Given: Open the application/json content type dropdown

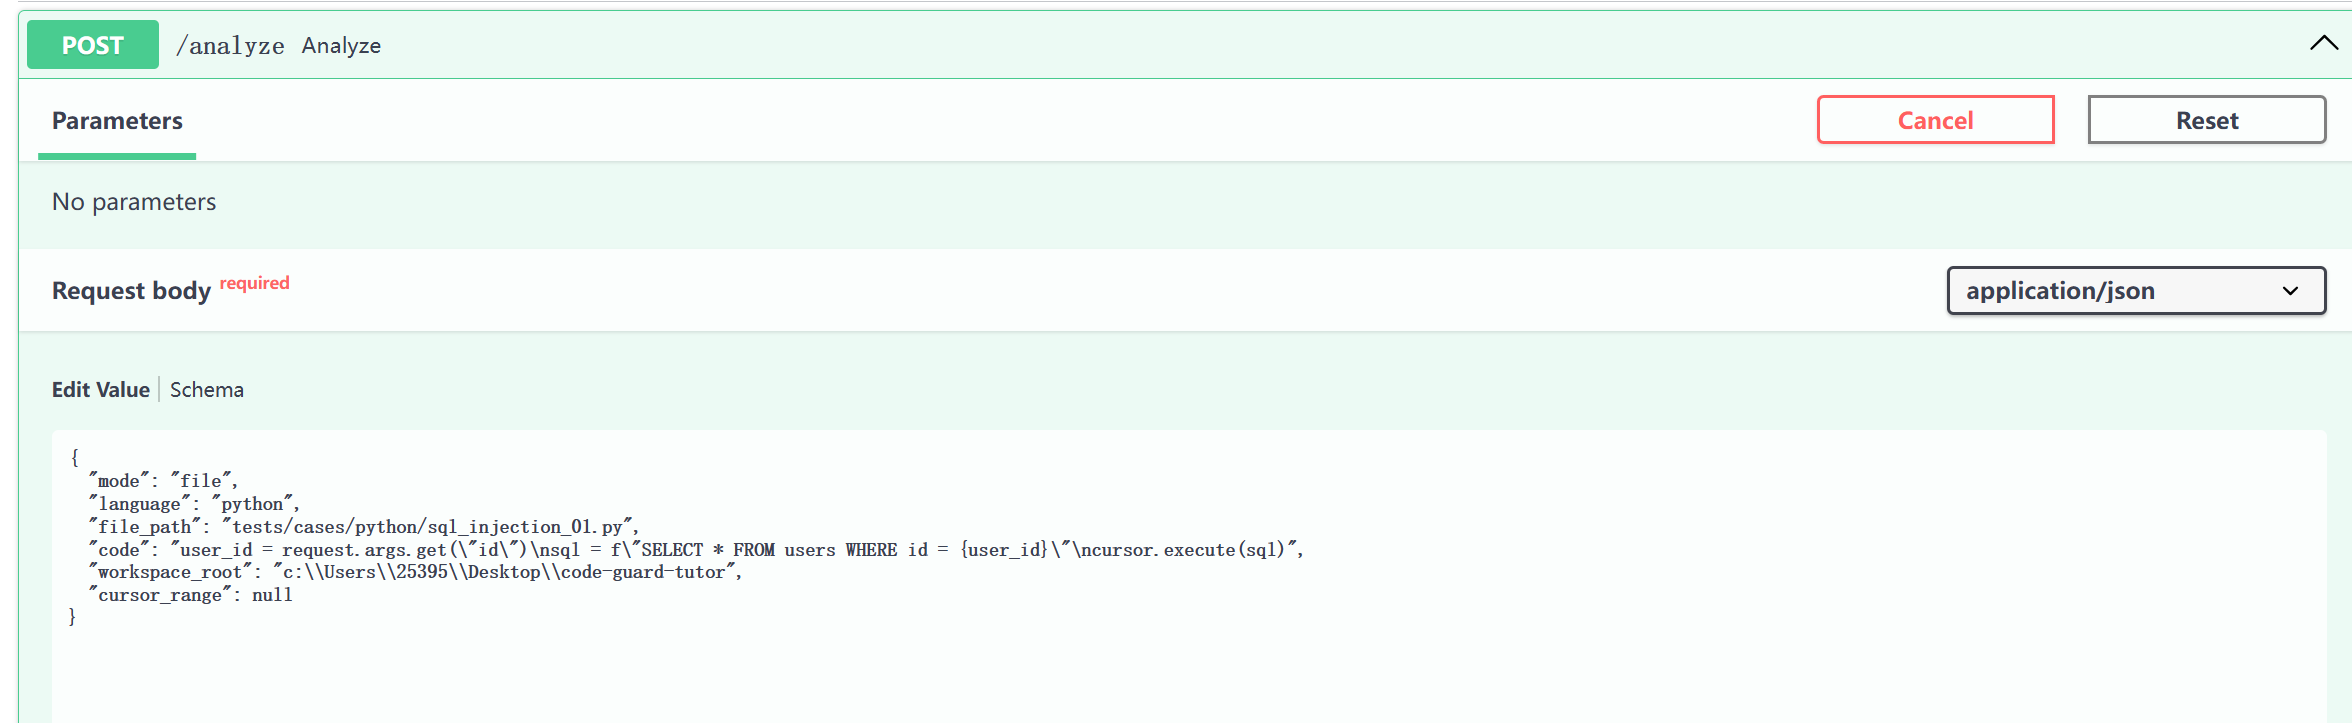Looking at the screenshot, I should (x=2136, y=291).
